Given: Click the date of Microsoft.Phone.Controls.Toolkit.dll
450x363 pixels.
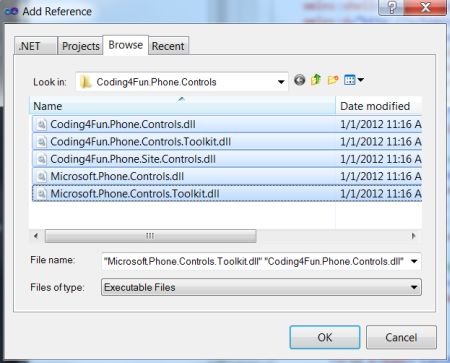Looking at the screenshot, I should 381,194.
